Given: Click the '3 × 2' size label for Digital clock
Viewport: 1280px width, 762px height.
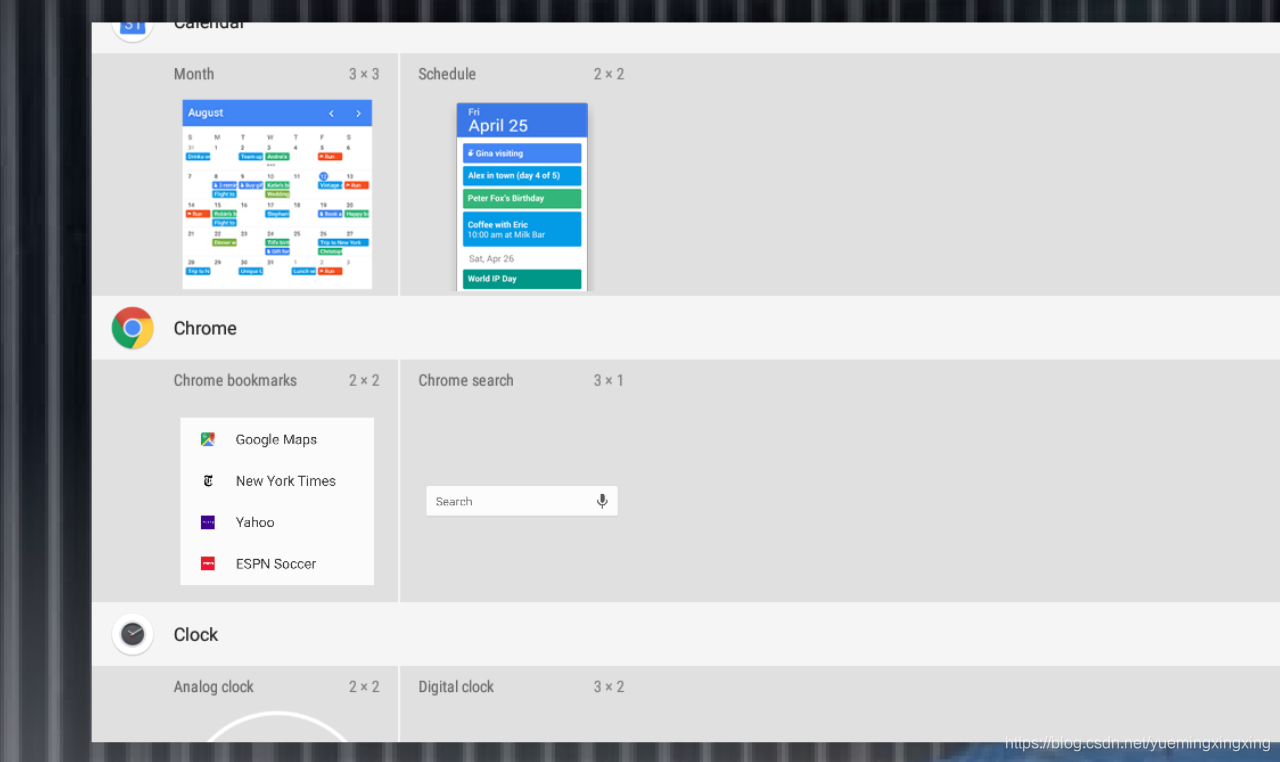Looking at the screenshot, I should [x=609, y=687].
